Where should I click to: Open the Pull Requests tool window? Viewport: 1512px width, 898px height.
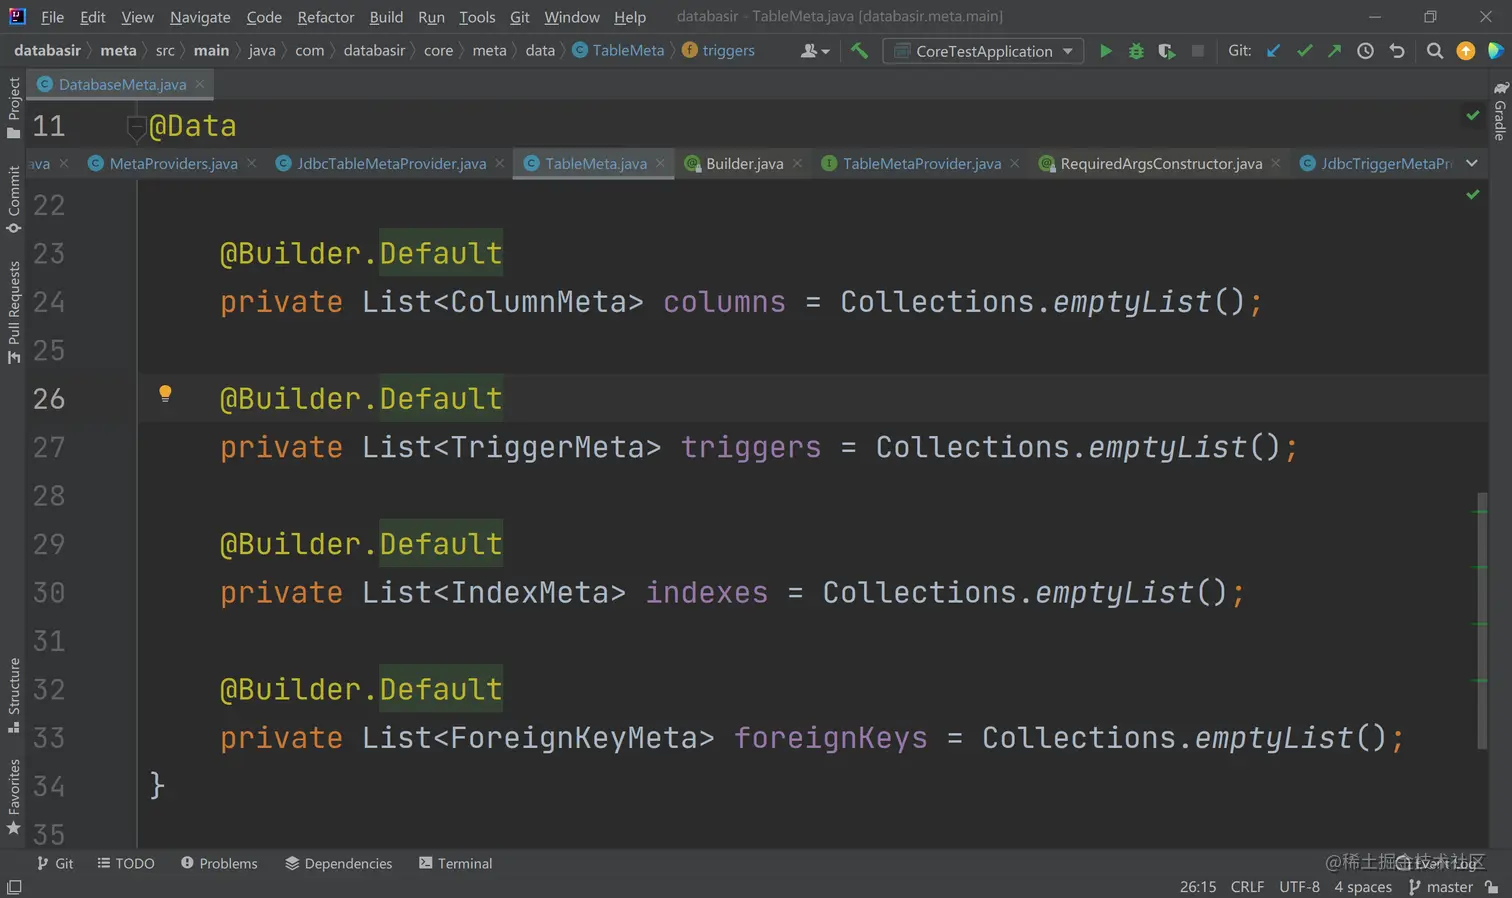pos(14,312)
